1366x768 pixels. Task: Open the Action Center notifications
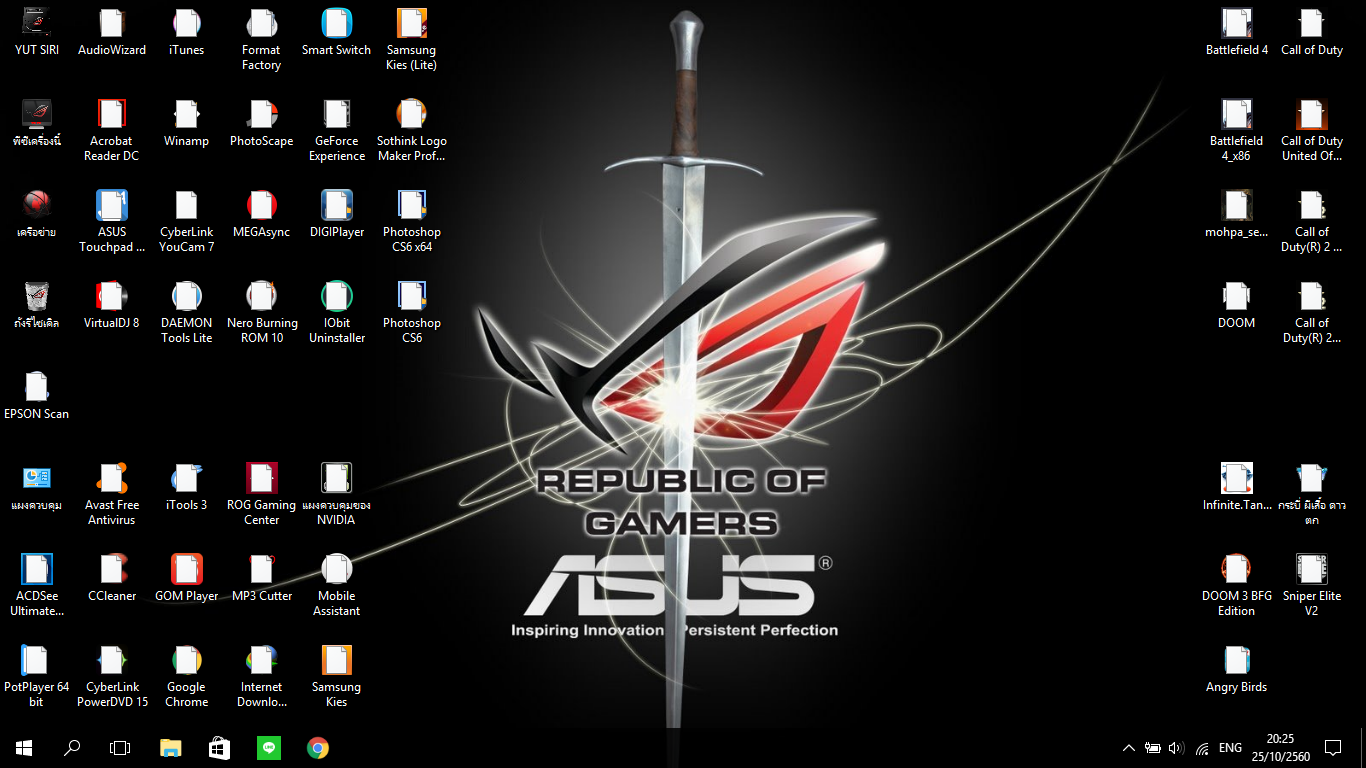(1332, 747)
